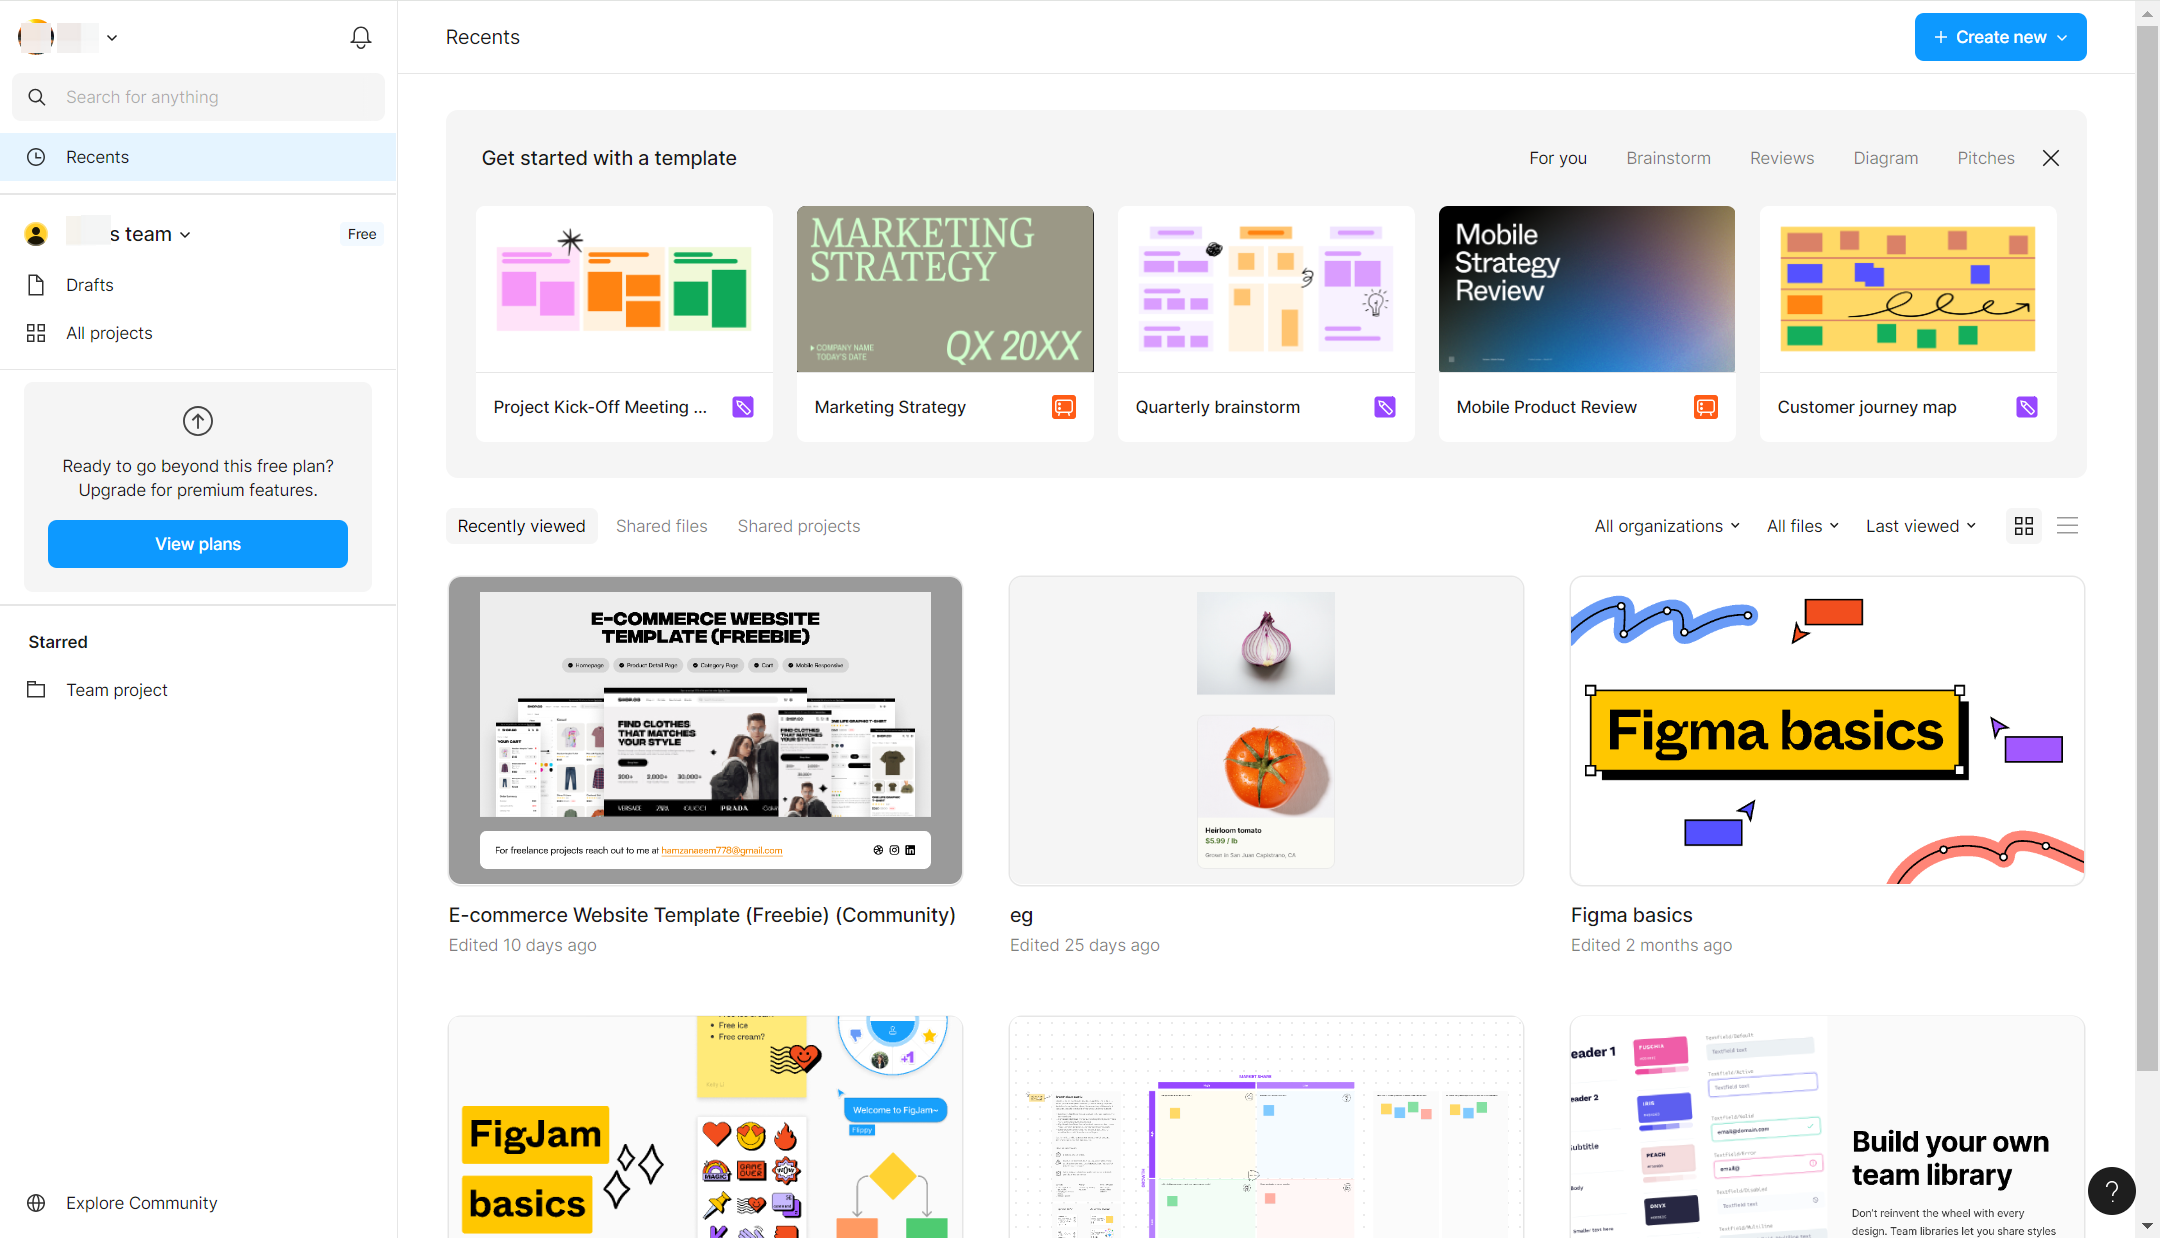Screen dimensions: 2160x1238
Task: Select the Recently viewed tab
Action: point(522,526)
